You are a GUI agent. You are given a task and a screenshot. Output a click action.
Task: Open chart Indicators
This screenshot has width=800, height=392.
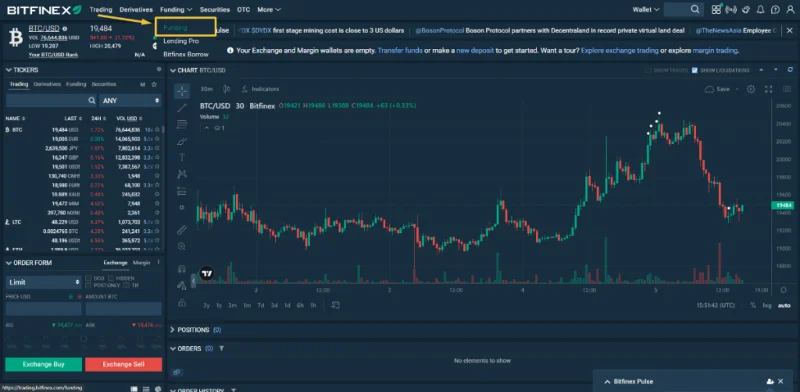coord(260,89)
